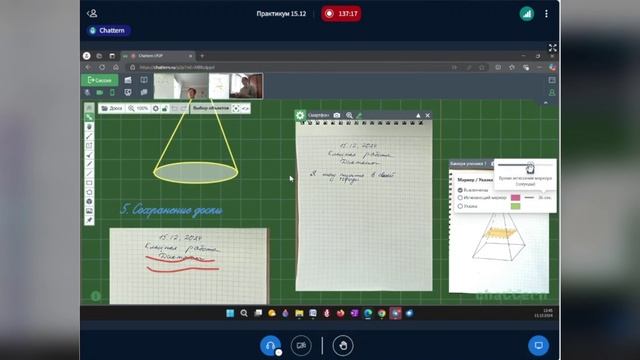Click the green "Сессия" button
Viewport: 640px width, 360px height.
100,80
